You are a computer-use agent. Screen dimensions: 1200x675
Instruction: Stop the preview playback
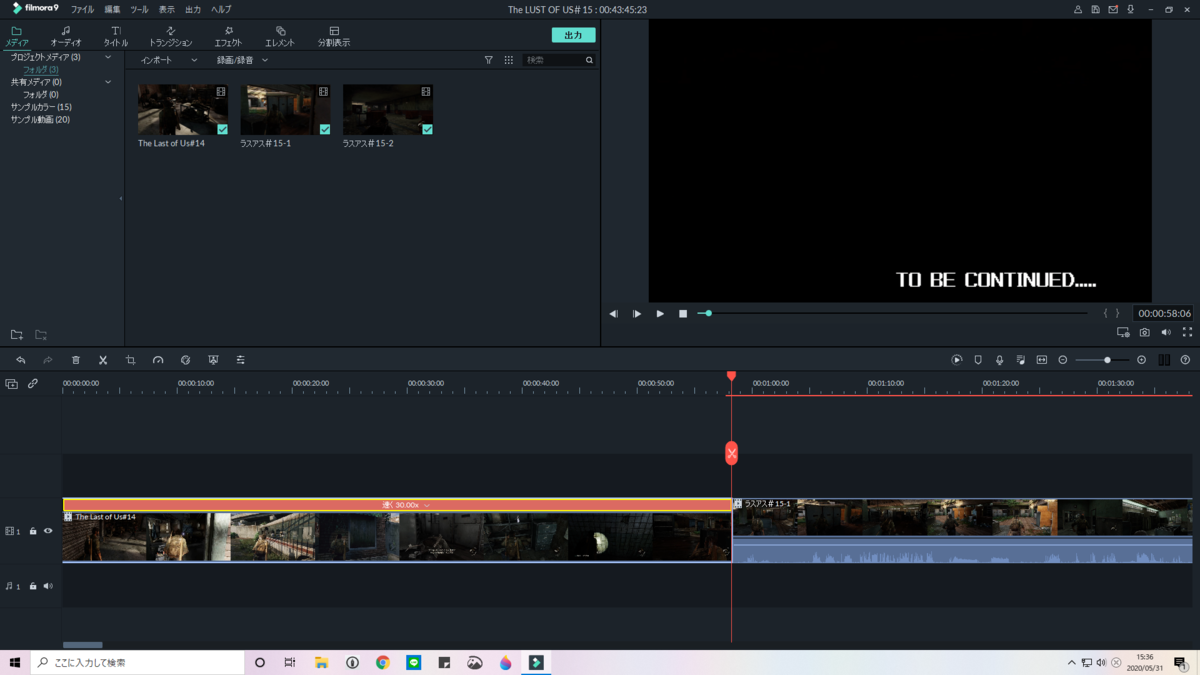pyautogui.click(x=683, y=314)
